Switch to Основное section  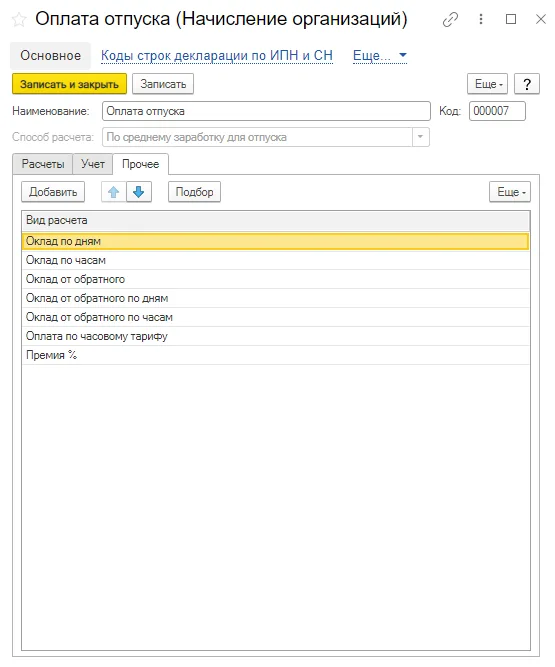click(x=51, y=56)
